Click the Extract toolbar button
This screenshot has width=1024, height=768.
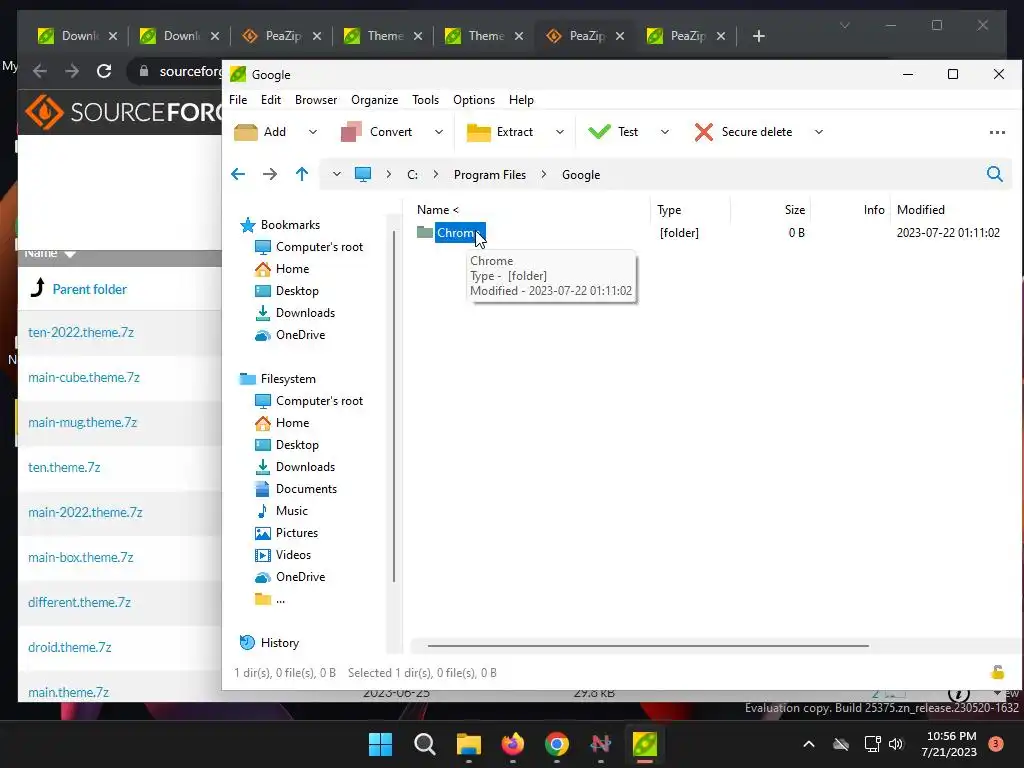coord(500,132)
